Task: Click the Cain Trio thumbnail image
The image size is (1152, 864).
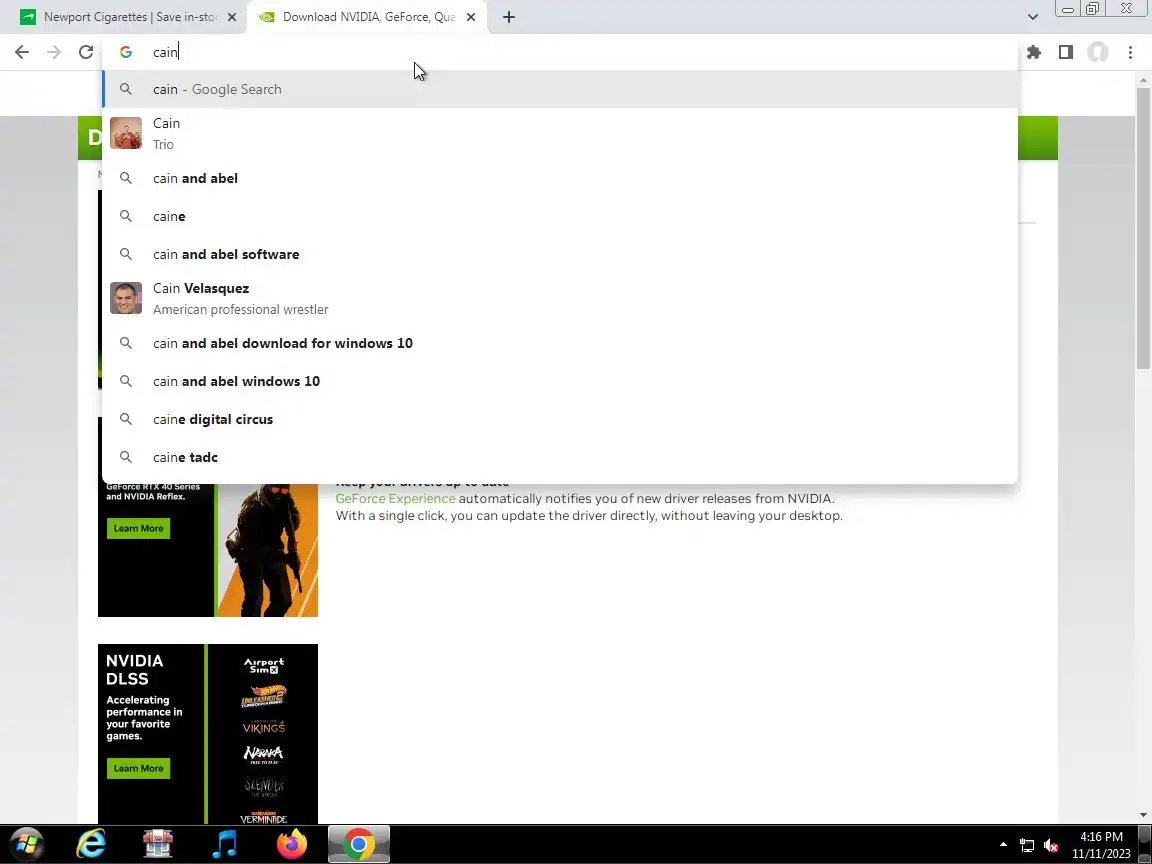Action: (126, 133)
